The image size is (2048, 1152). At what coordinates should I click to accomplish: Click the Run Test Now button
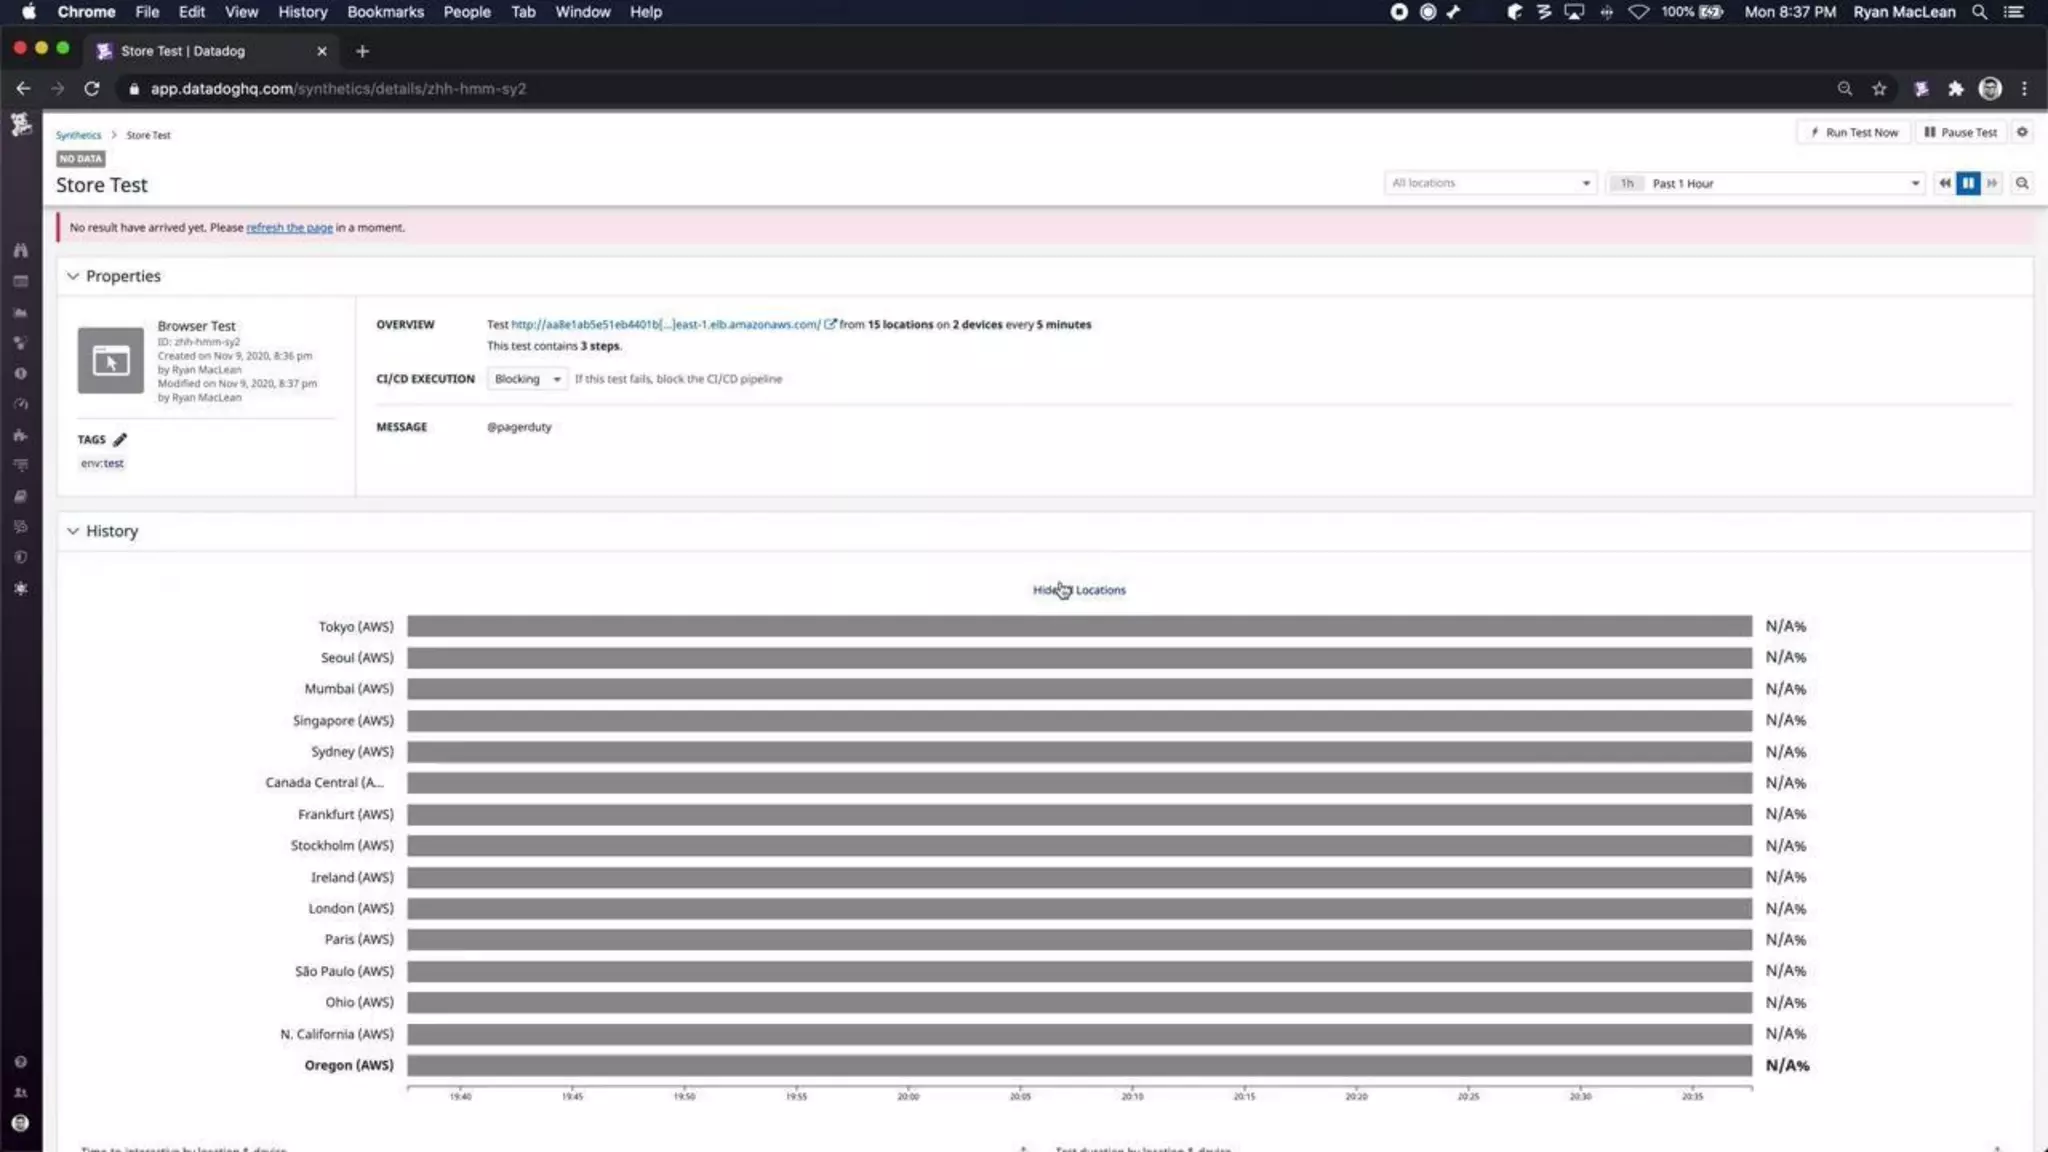coord(1853,132)
